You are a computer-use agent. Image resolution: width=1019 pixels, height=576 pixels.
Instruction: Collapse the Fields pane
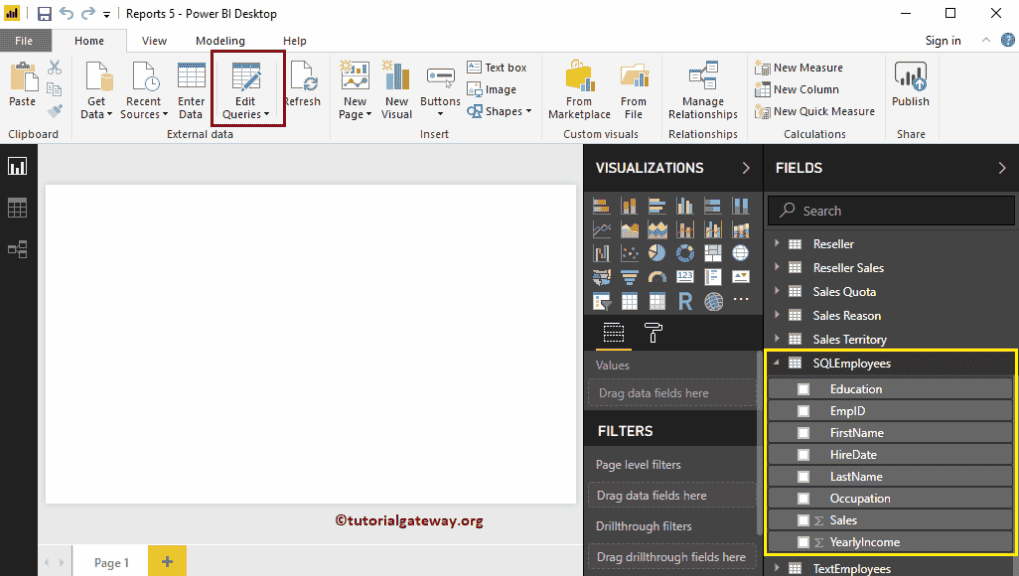pyautogui.click(x=1001, y=168)
